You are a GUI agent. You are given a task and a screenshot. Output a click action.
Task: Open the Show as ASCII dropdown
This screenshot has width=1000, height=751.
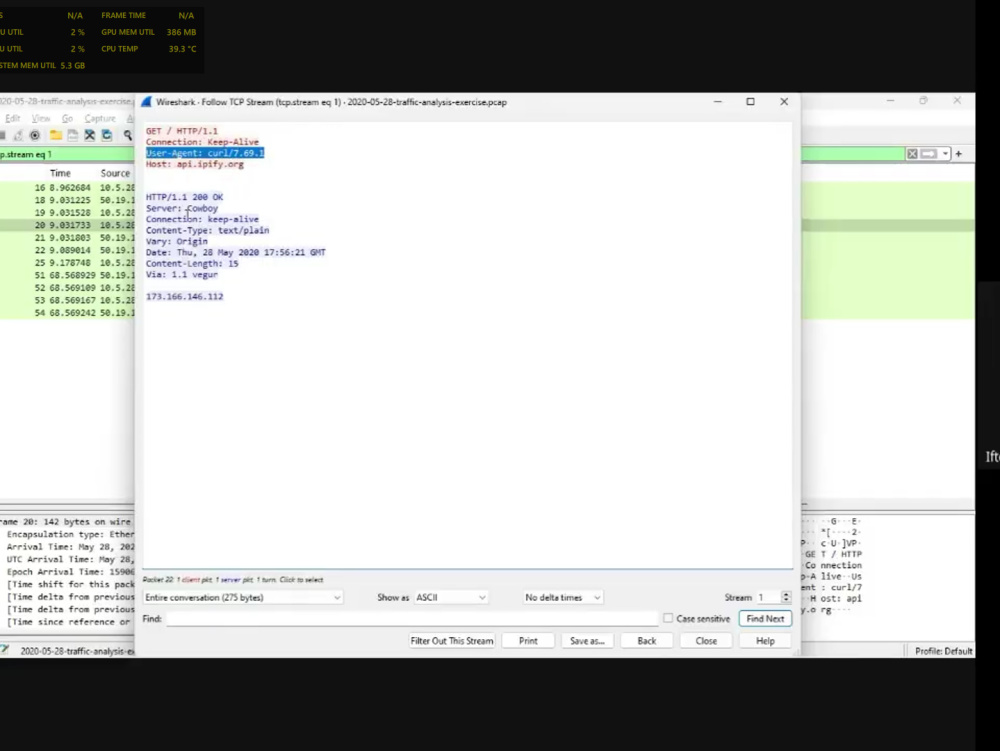pos(451,597)
